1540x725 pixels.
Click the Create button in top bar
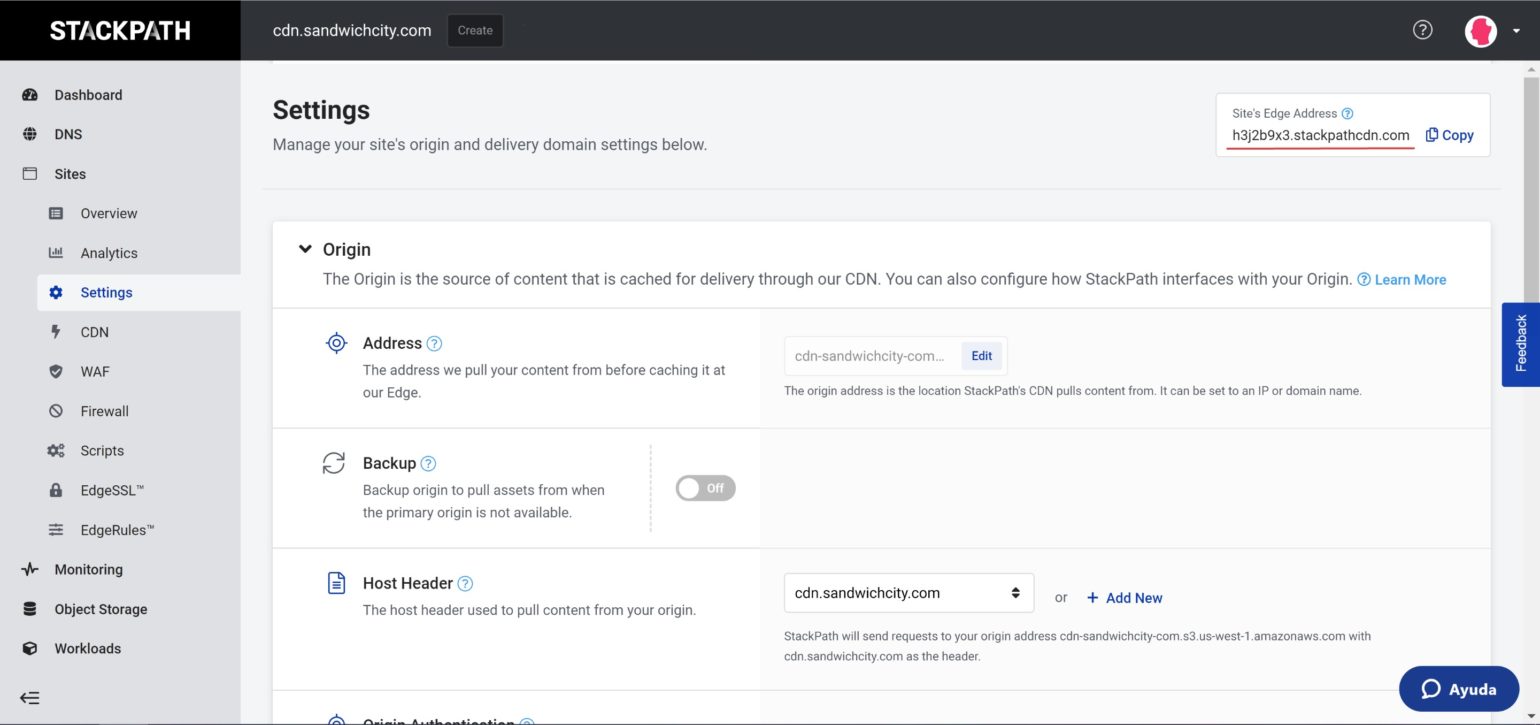click(x=475, y=30)
